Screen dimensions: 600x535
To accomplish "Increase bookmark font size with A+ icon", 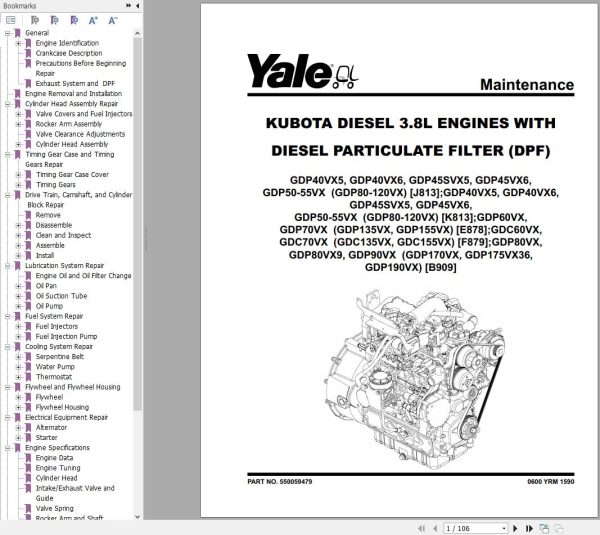I will pos(93,20).
